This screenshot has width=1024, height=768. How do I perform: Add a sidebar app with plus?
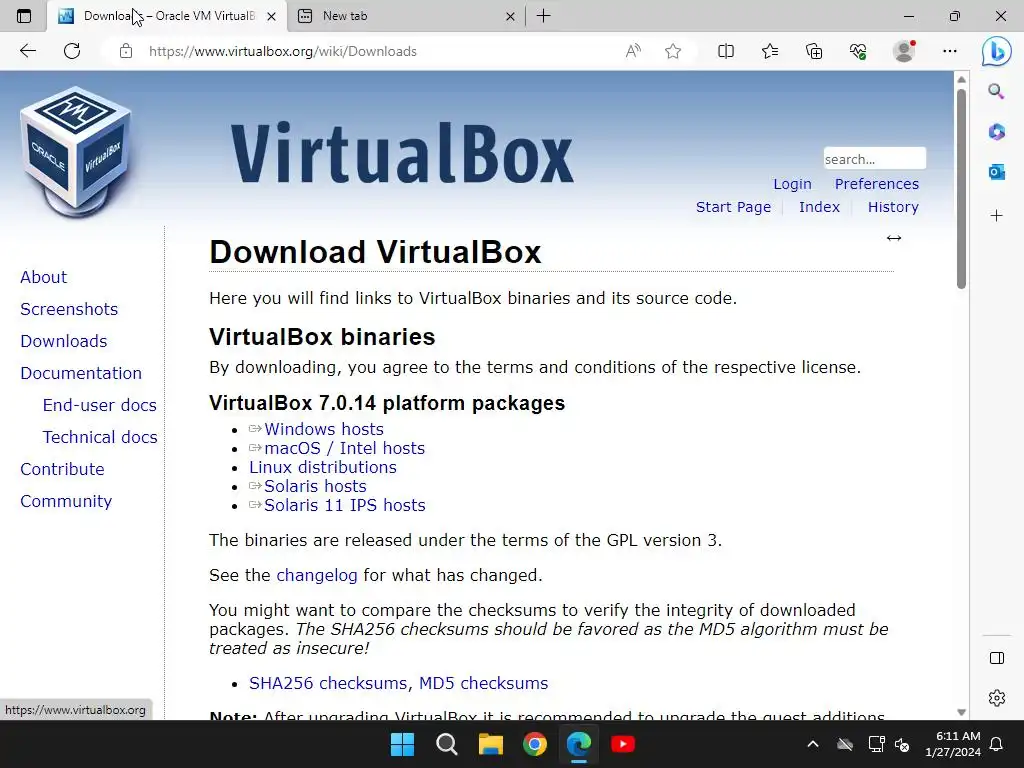coord(996,216)
